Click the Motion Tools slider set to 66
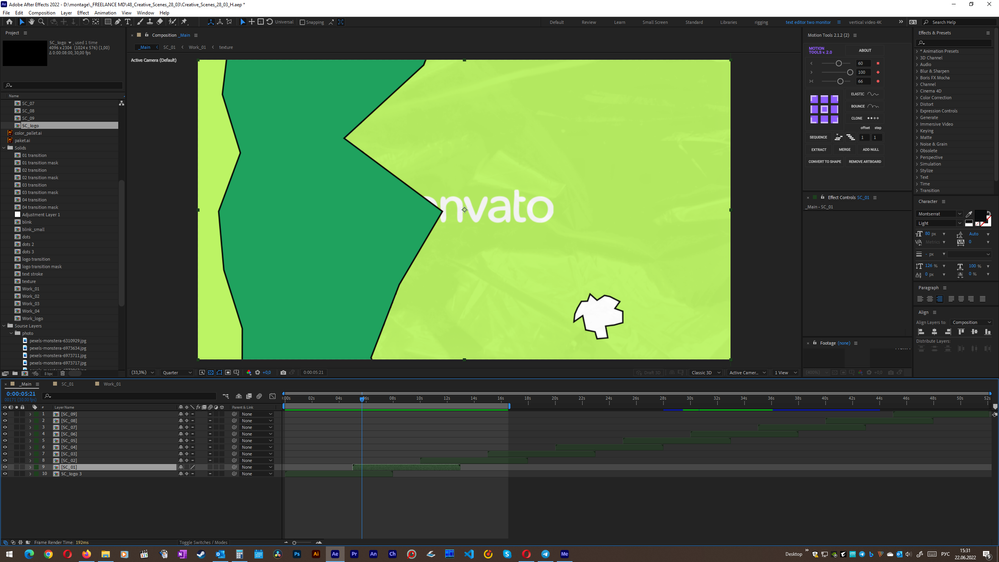 tap(840, 81)
